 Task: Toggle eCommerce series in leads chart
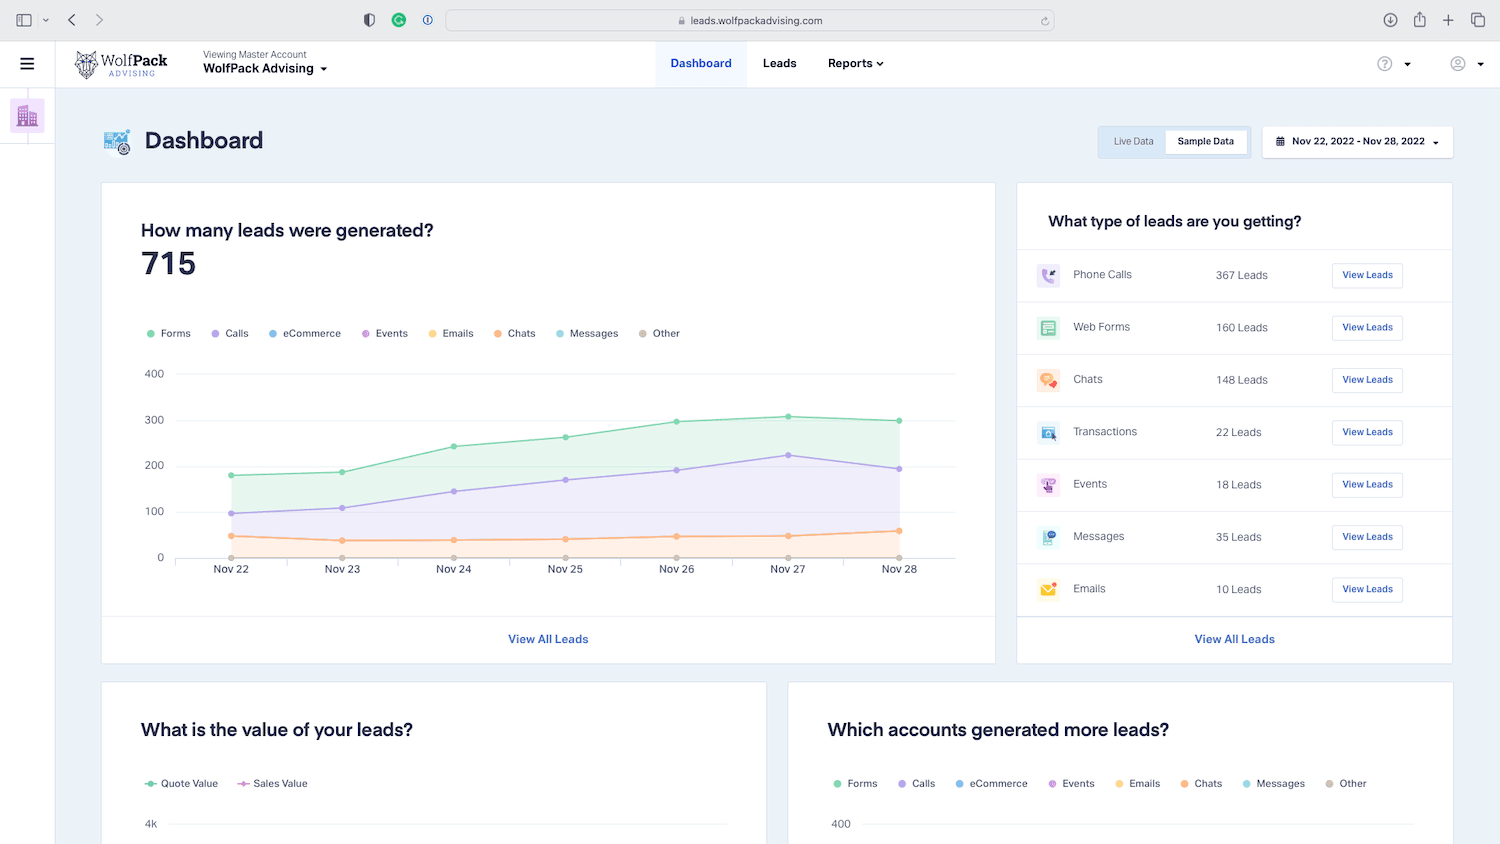tap(305, 334)
